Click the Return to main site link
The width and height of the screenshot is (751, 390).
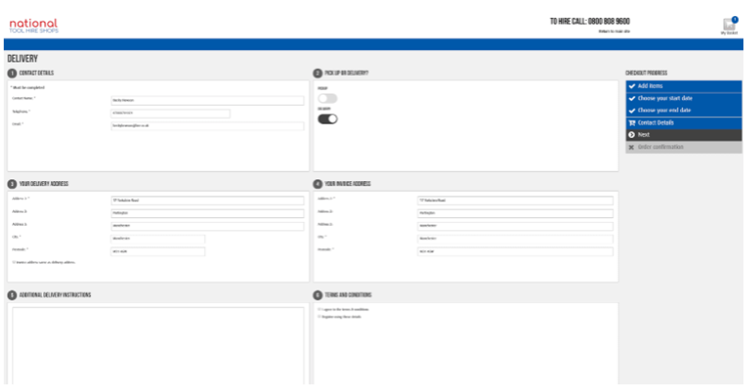614,32
